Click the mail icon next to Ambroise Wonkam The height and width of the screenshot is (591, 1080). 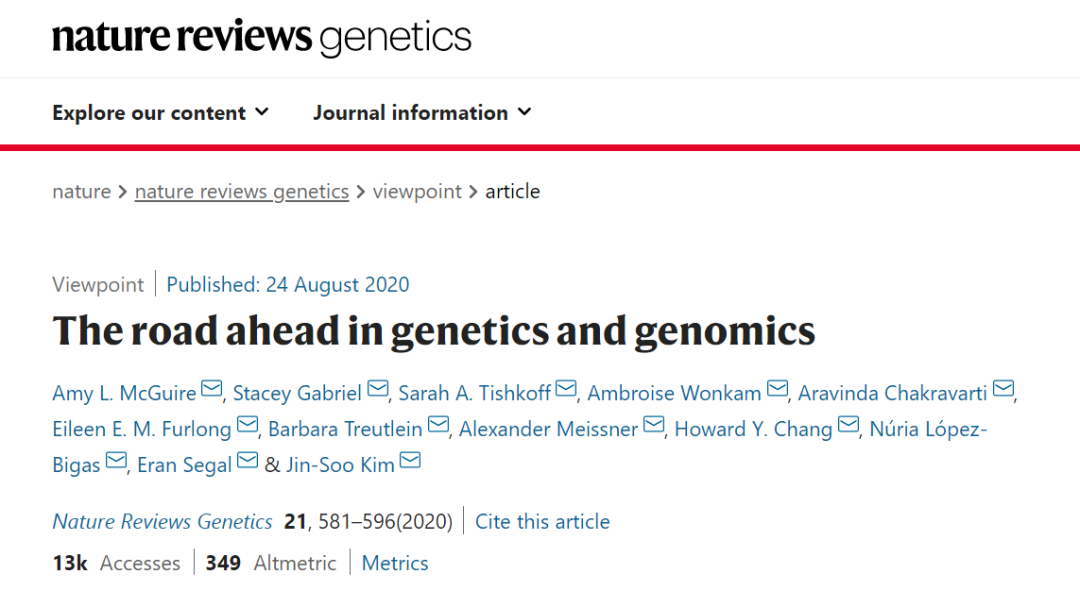[x=777, y=390]
